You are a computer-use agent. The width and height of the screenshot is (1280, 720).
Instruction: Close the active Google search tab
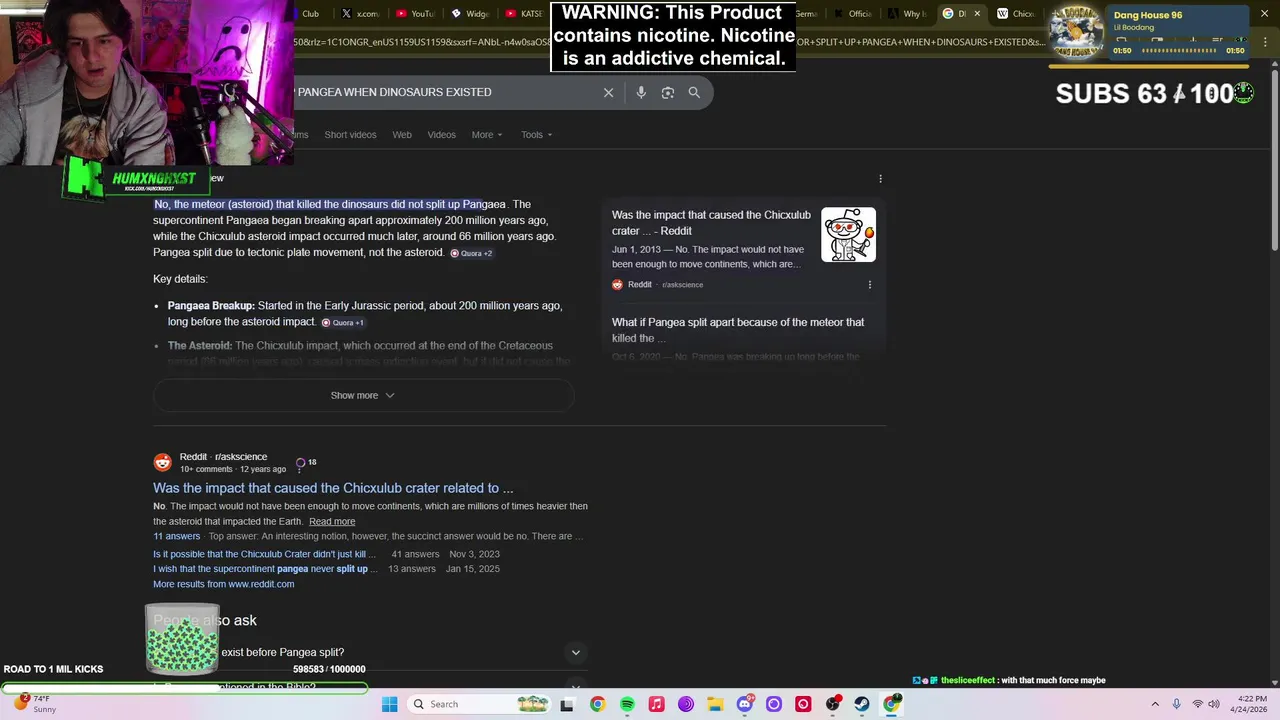[976, 14]
